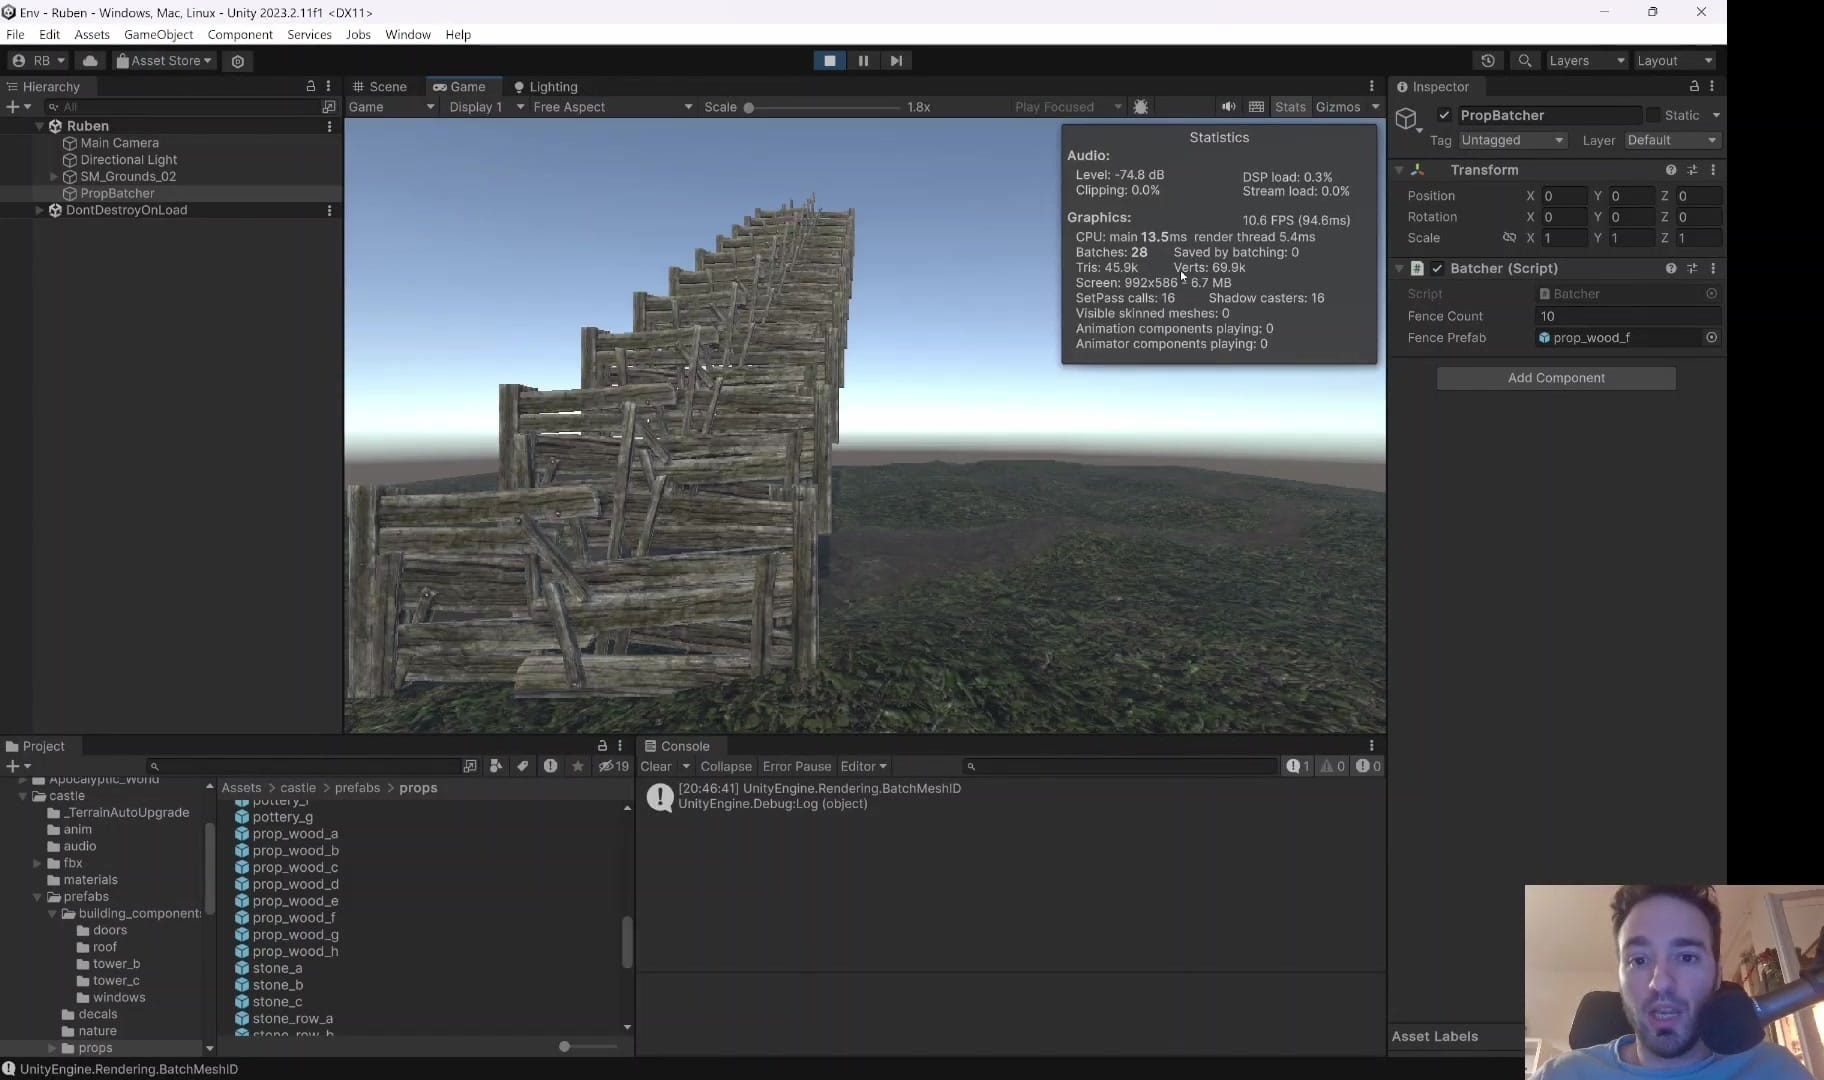Open the version control history icon

pyautogui.click(x=1489, y=61)
